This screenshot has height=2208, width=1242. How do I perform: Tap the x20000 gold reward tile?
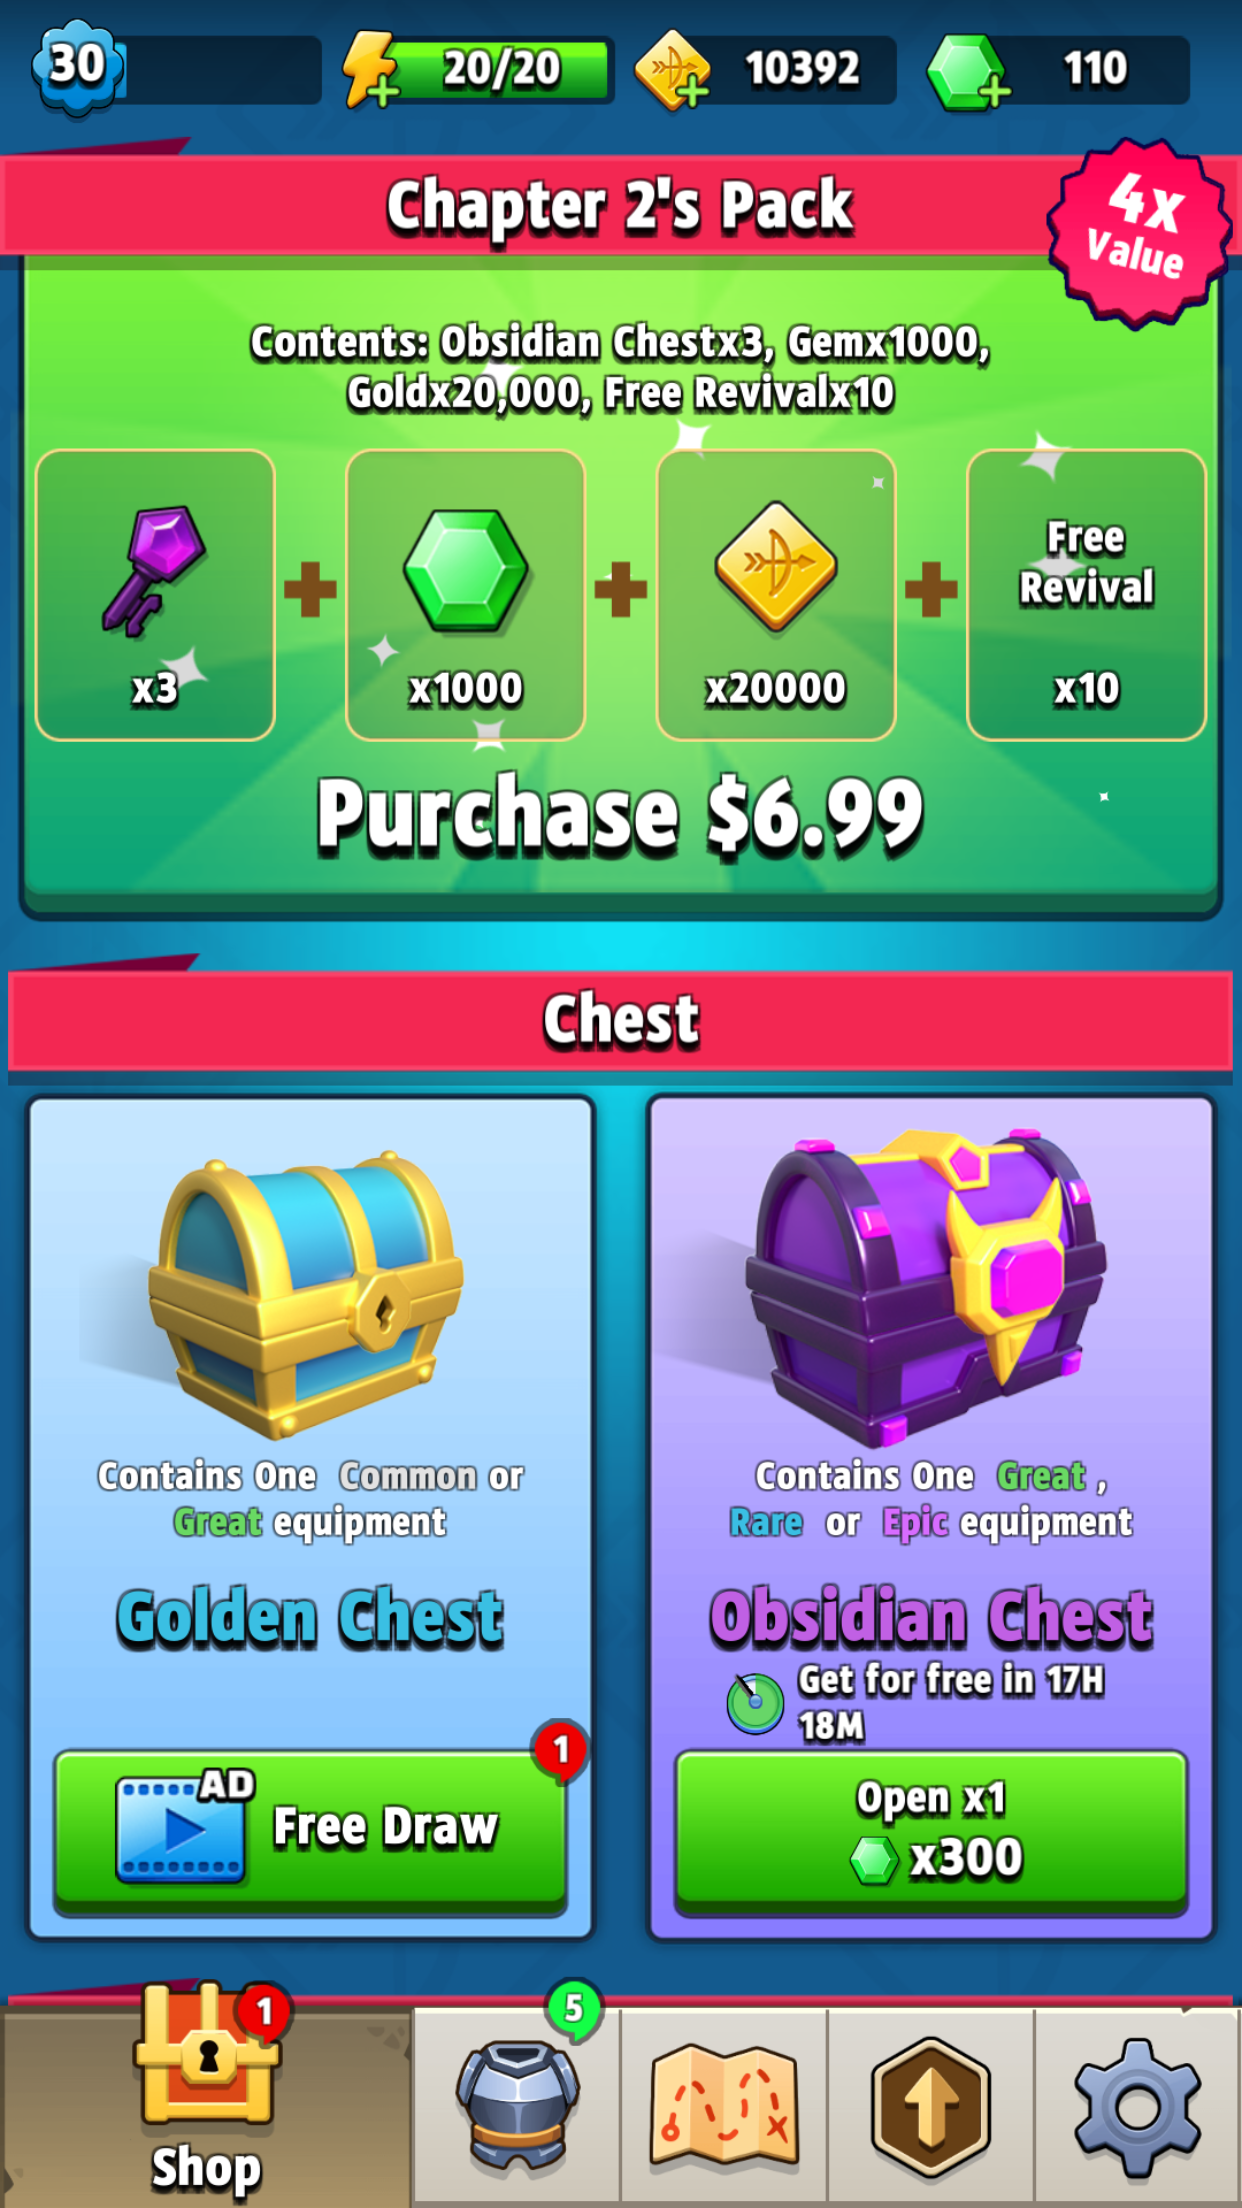(776, 595)
